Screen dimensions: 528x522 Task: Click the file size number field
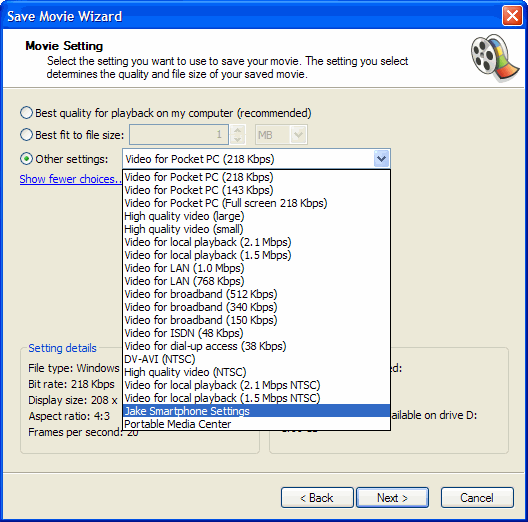(179, 135)
